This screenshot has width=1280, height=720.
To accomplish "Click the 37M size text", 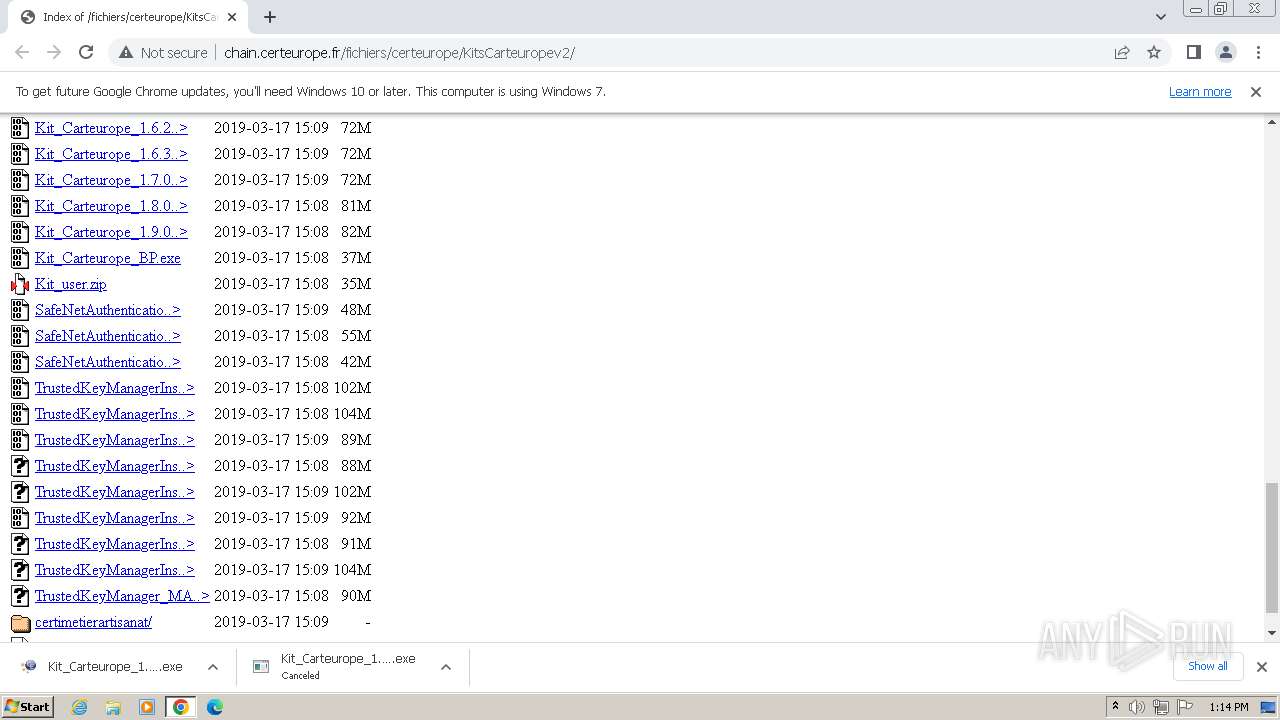I will pyautogui.click(x=356, y=258).
